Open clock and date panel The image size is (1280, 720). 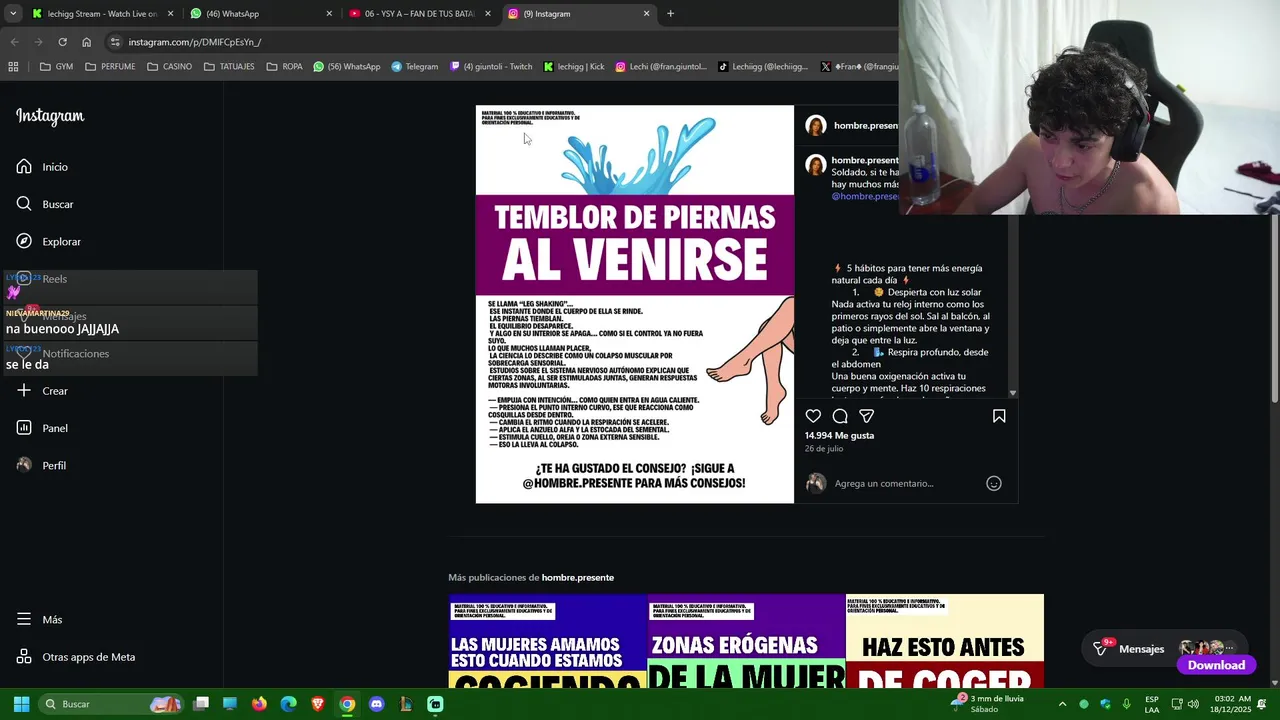(x=1230, y=704)
